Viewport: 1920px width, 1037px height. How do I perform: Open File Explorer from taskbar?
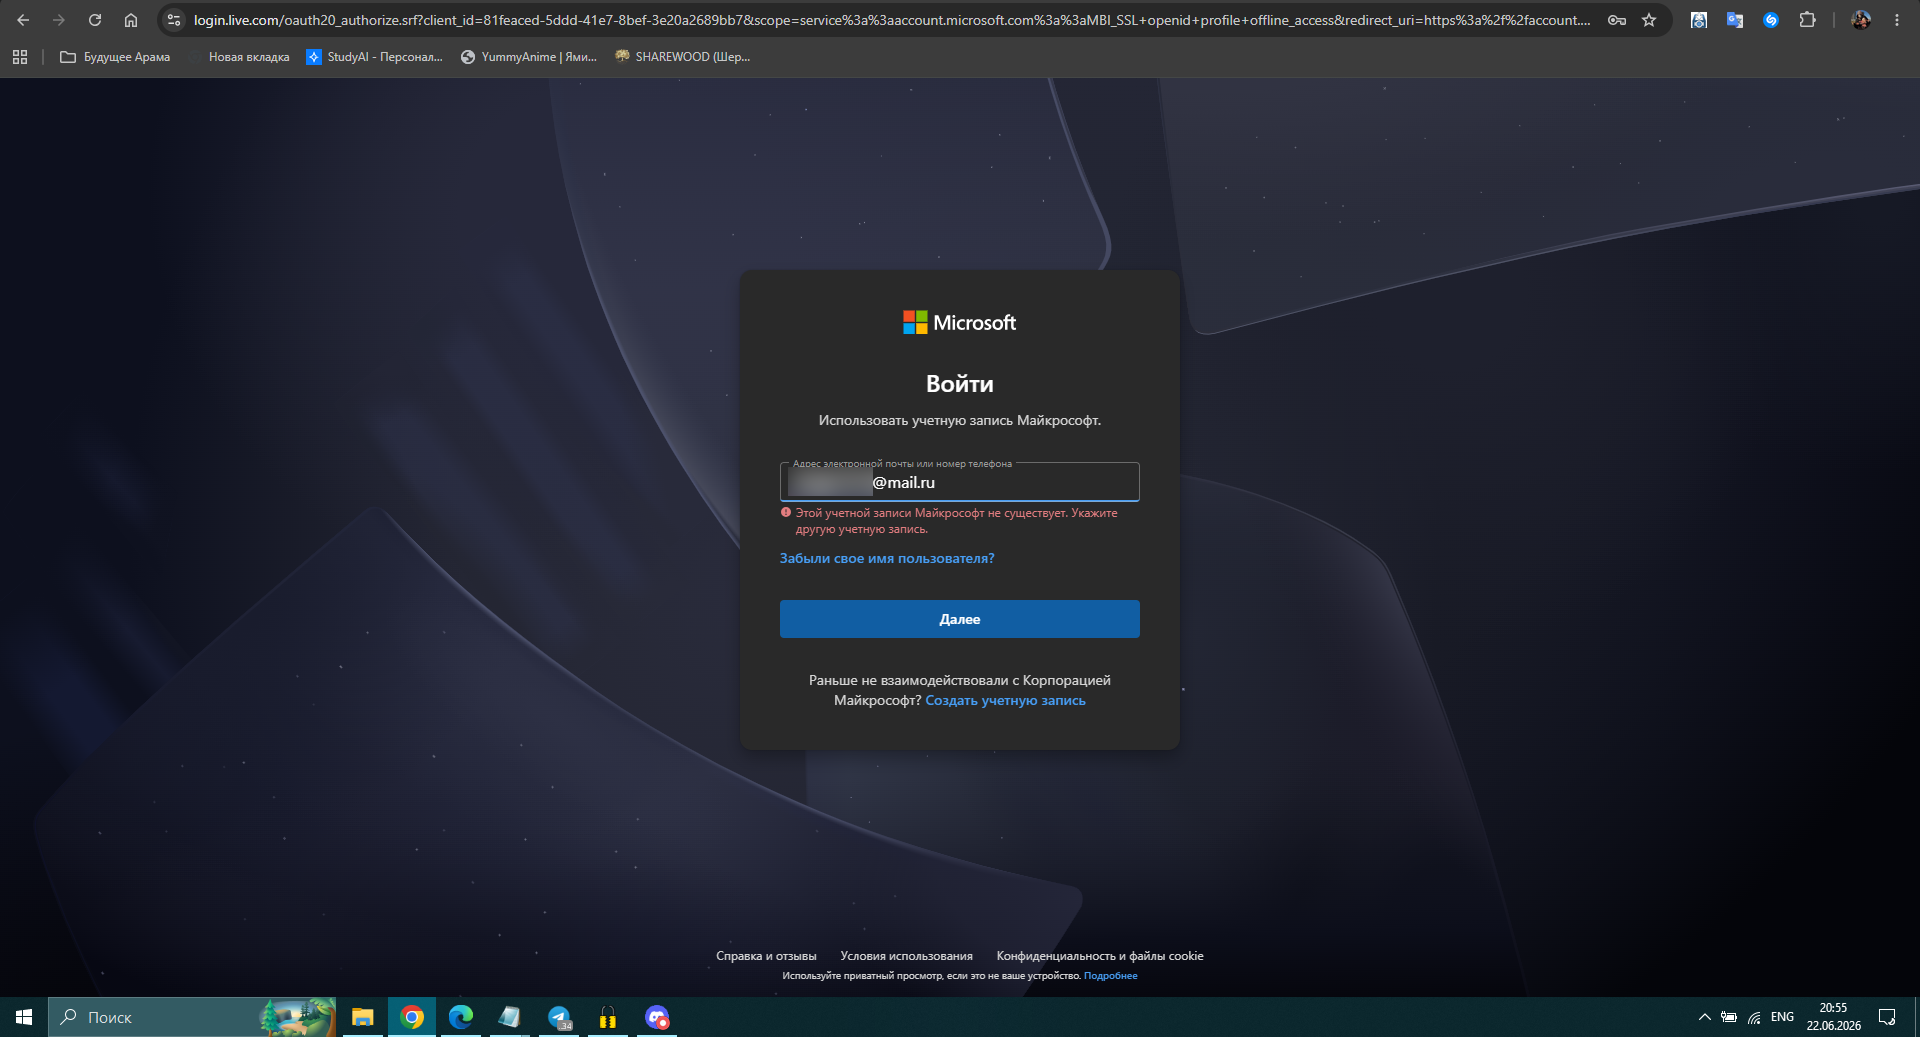pyautogui.click(x=362, y=1017)
